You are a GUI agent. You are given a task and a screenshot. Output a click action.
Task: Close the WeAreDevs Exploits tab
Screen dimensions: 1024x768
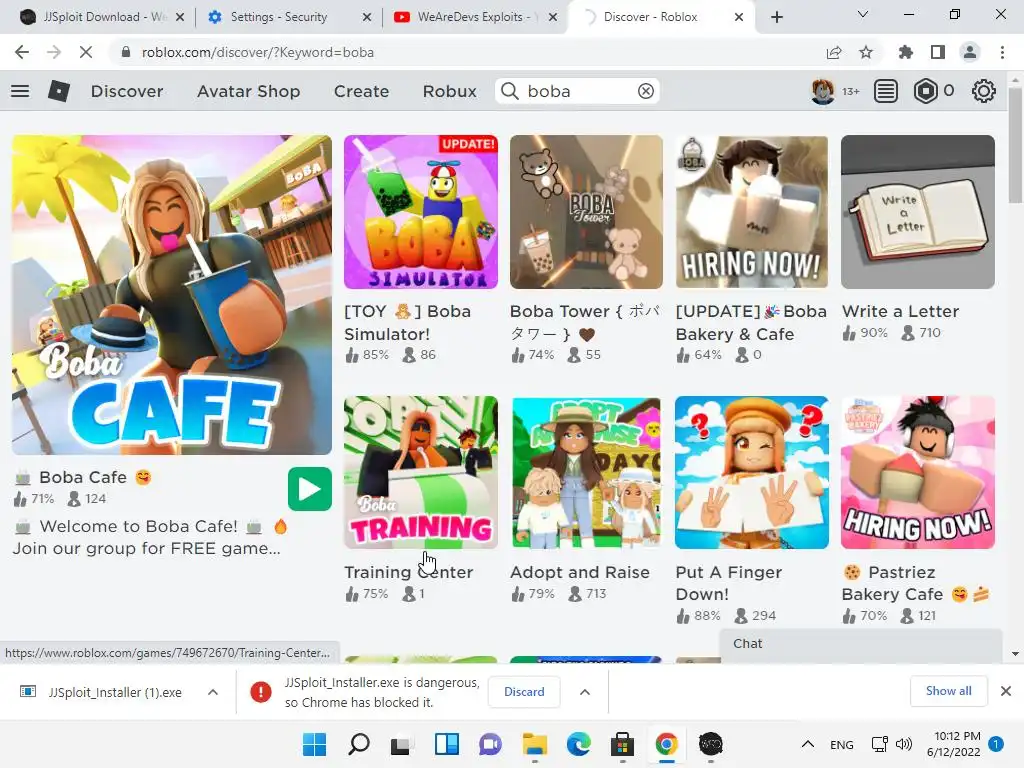(553, 17)
